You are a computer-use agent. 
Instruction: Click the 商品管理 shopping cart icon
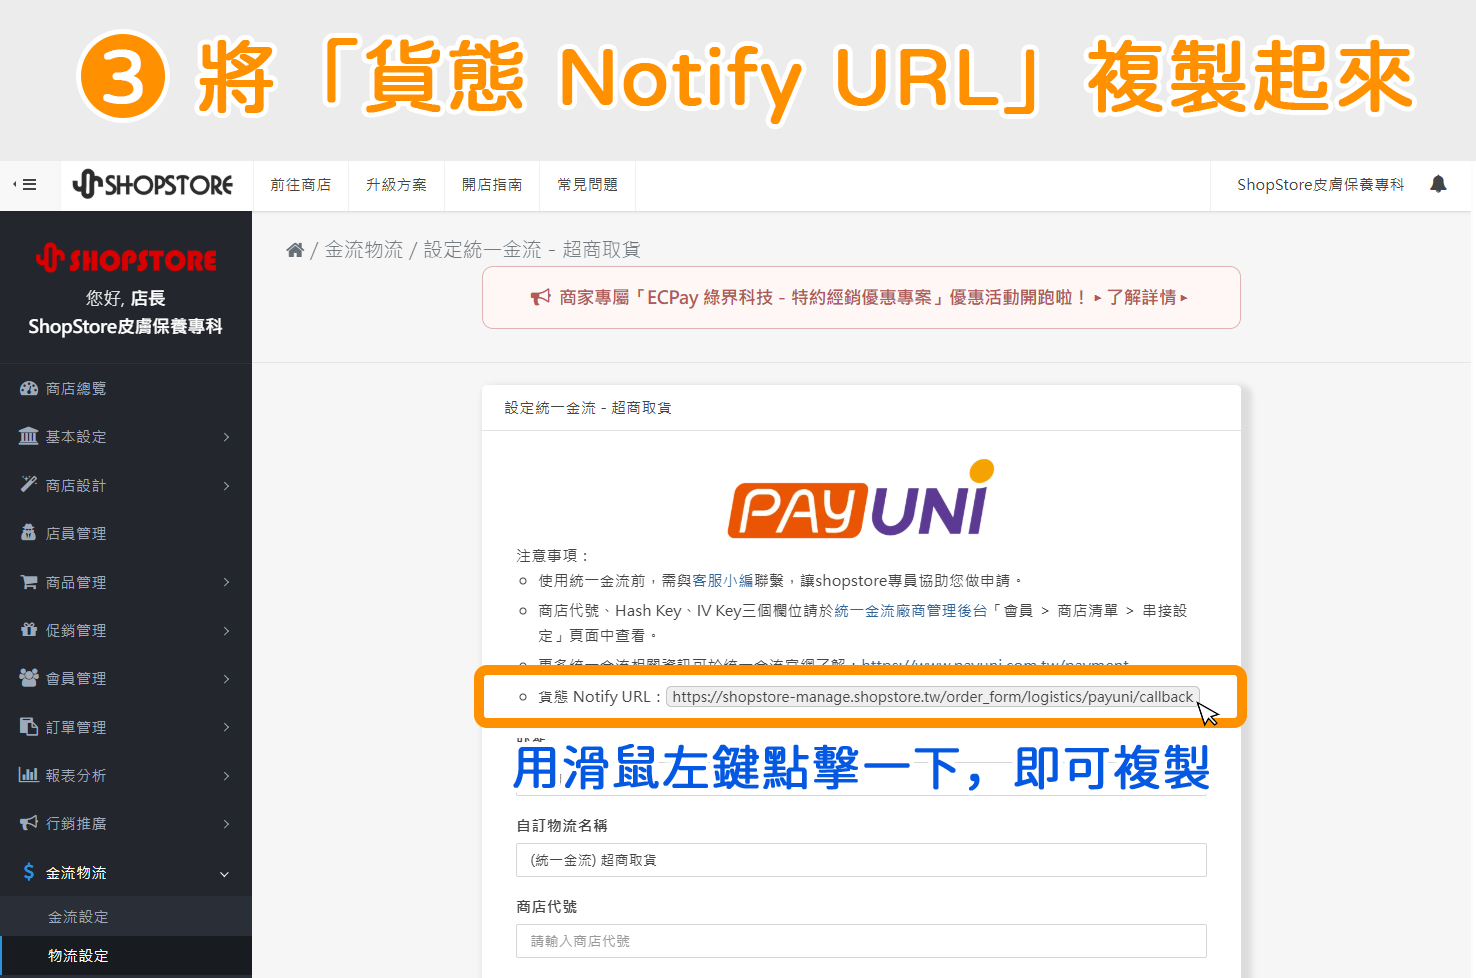(x=29, y=581)
